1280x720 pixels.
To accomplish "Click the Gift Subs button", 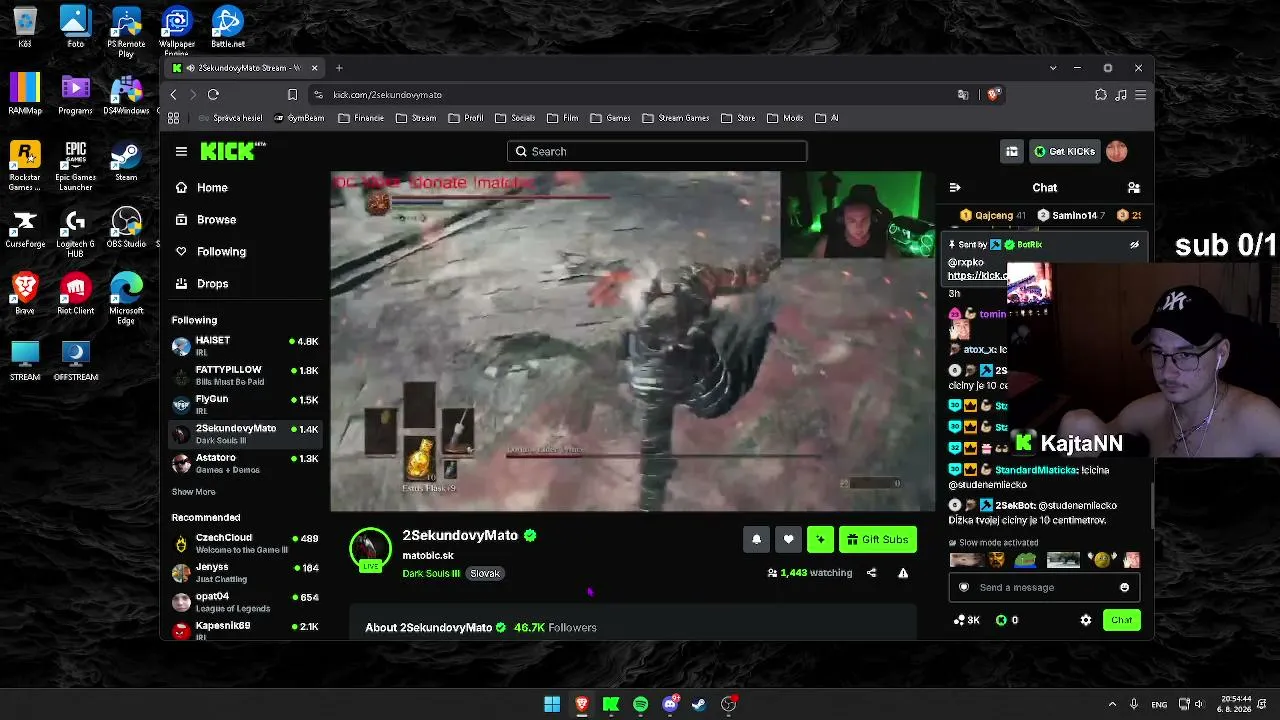I will pyautogui.click(x=878, y=539).
